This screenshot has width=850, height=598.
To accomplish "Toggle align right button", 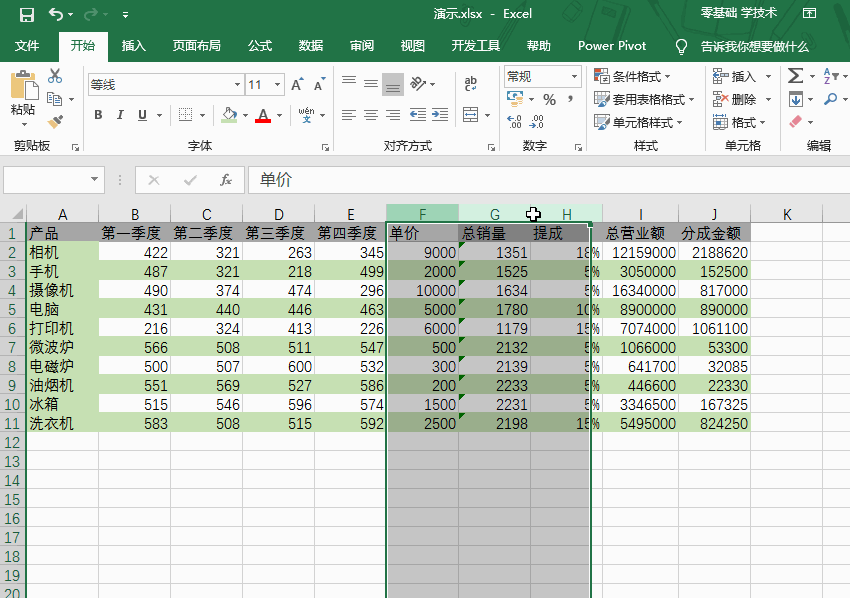I will point(393,115).
